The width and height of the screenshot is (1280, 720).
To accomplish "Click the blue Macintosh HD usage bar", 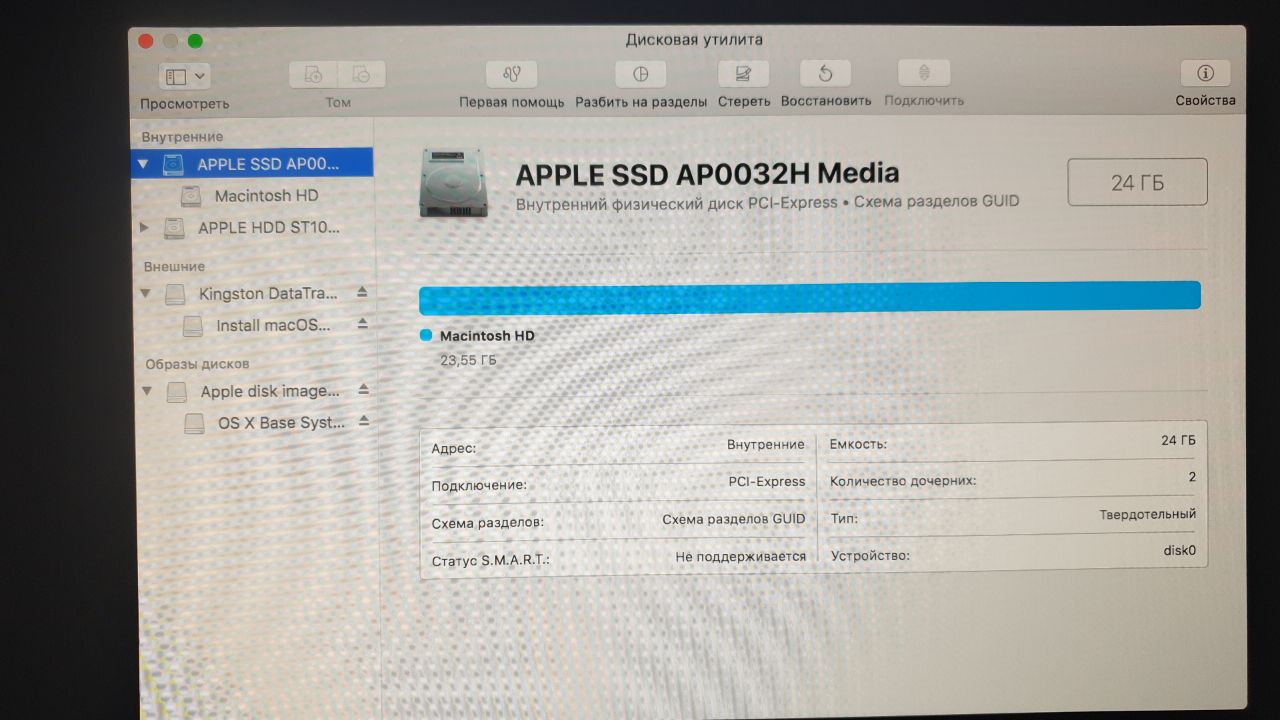I will click(810, 297).
